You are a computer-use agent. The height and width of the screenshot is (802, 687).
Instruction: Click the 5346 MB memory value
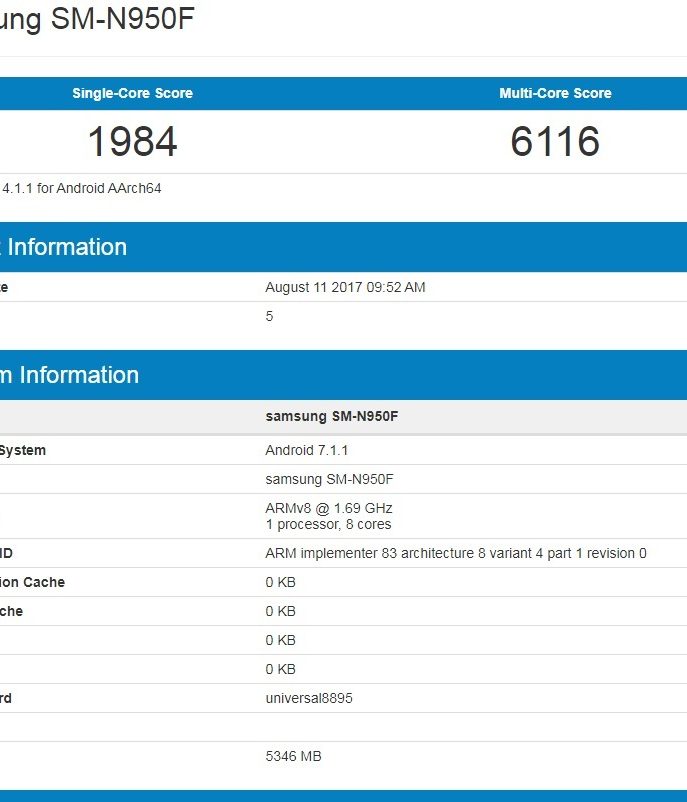[x=293, y=757]
